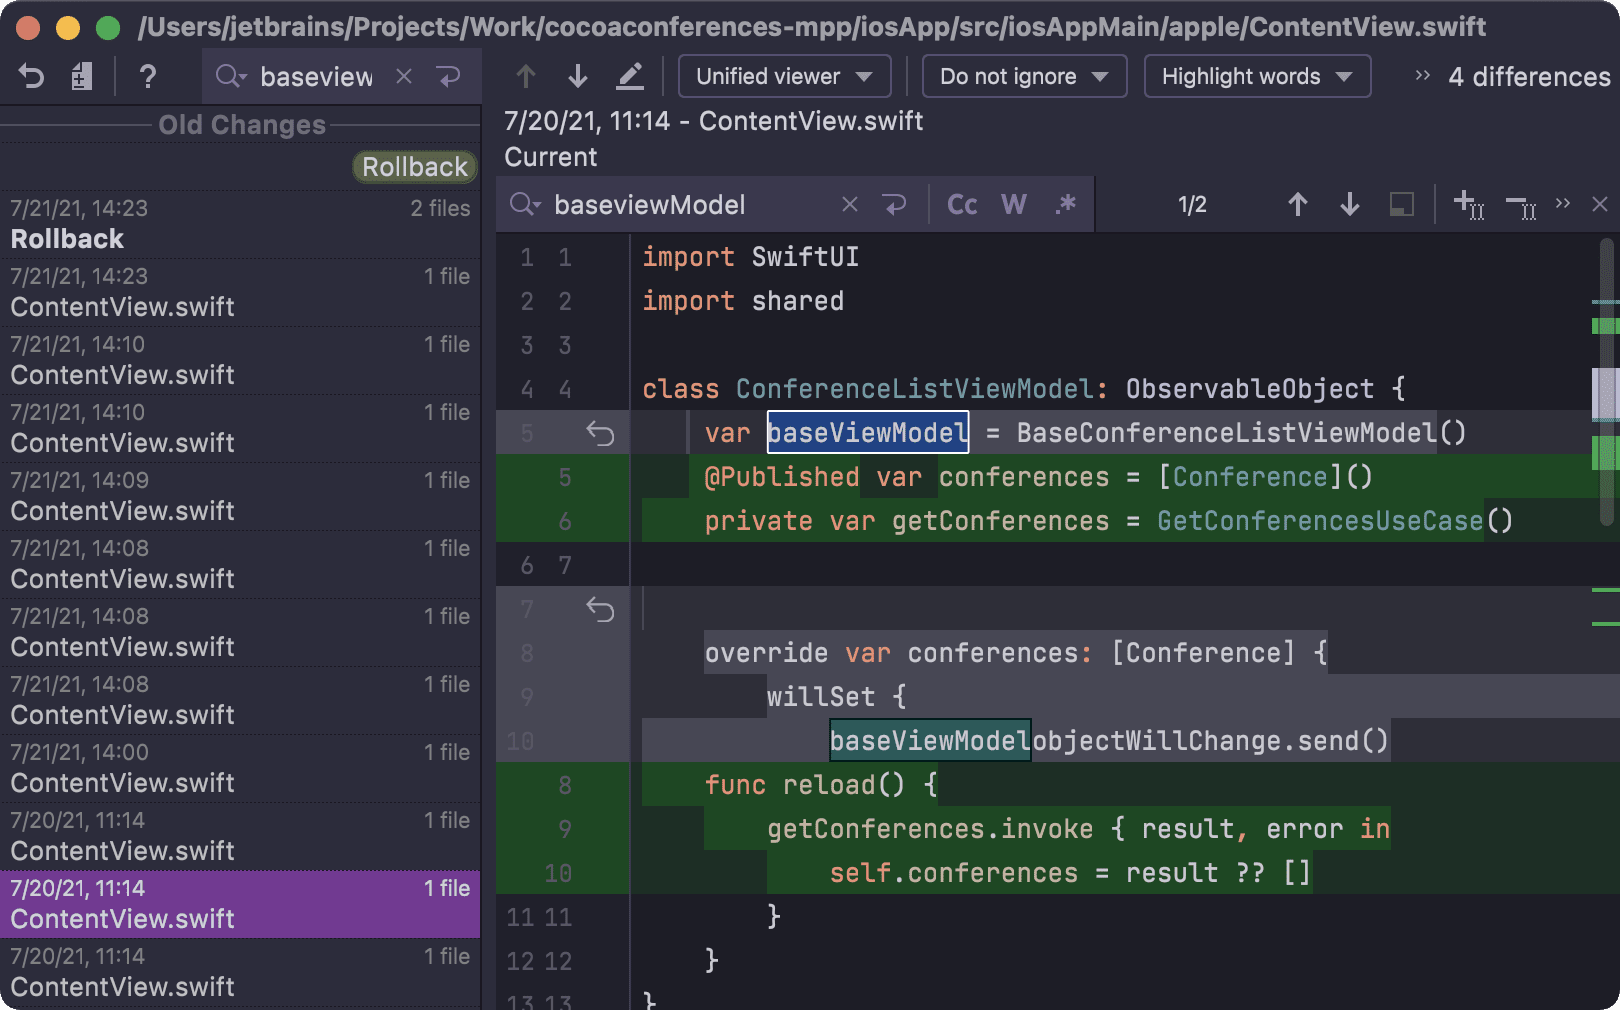Click the pencil edit icon in diff toolbar

click(x=630, y=76)
